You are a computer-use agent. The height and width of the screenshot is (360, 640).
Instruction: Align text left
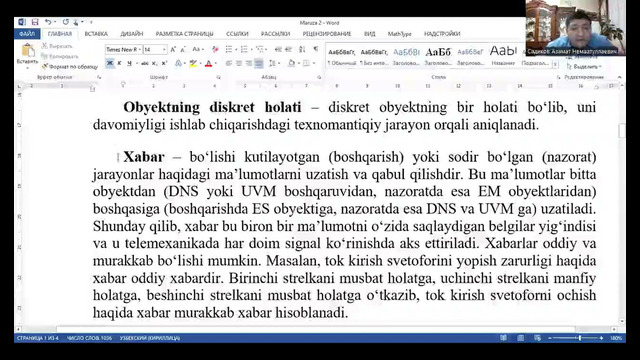tap(229, 63)
